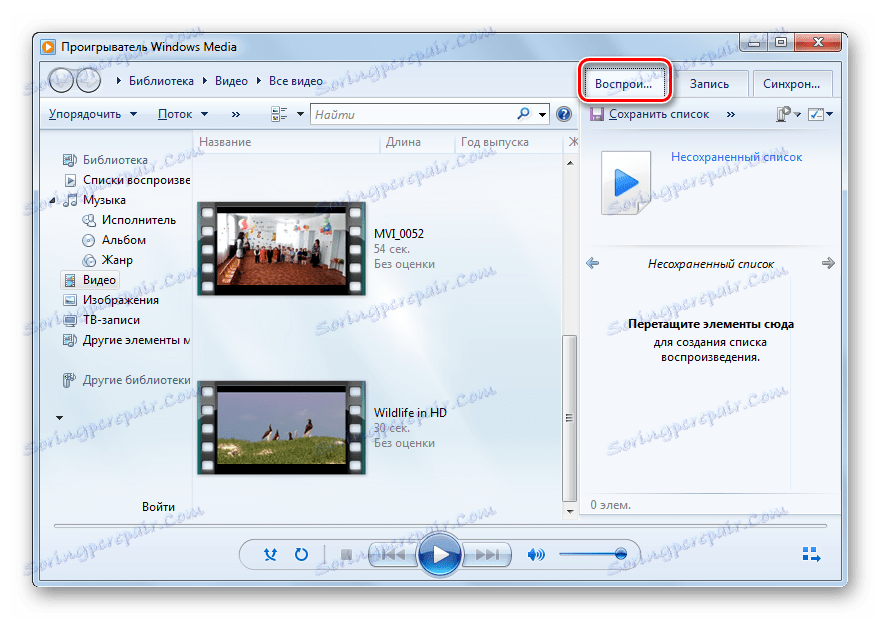Go to next list with right arrow
The image size is (881, 620).
coord(828,263)
